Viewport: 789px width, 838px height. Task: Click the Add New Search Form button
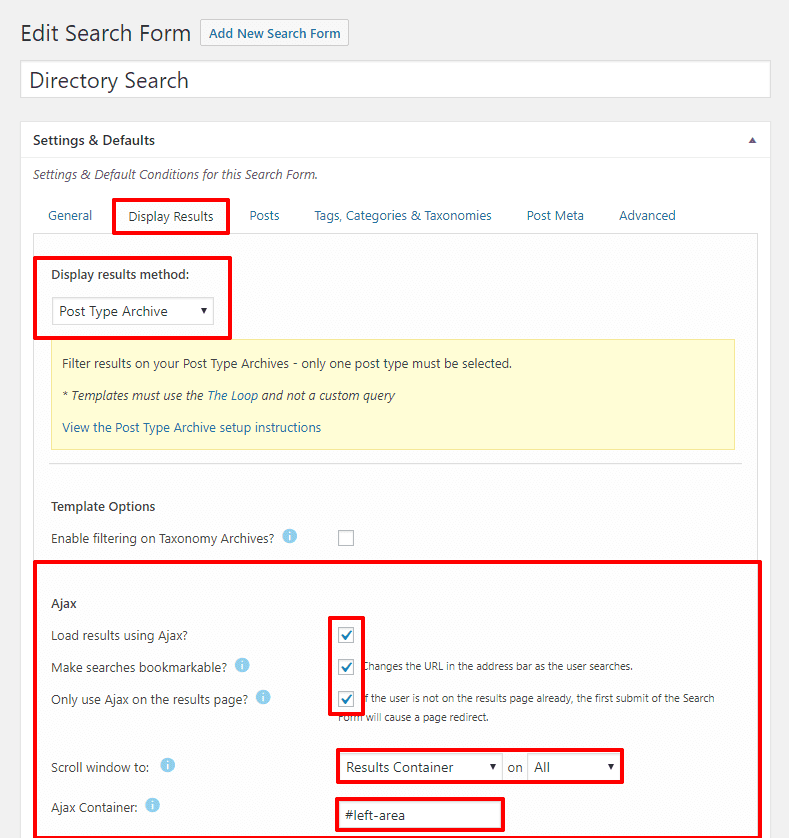click(274, 32)
